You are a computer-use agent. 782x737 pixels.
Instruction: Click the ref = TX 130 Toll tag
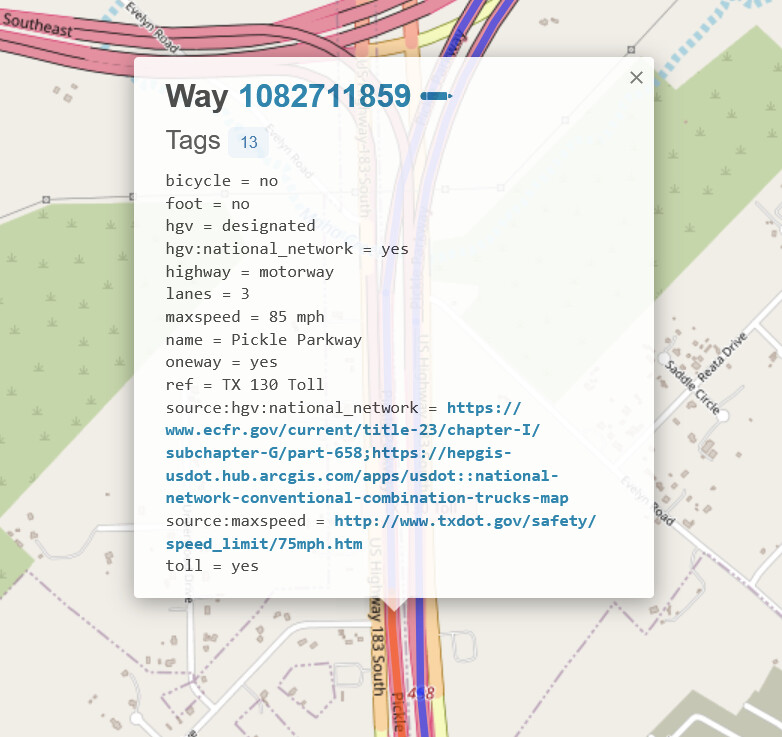point(245,384)
